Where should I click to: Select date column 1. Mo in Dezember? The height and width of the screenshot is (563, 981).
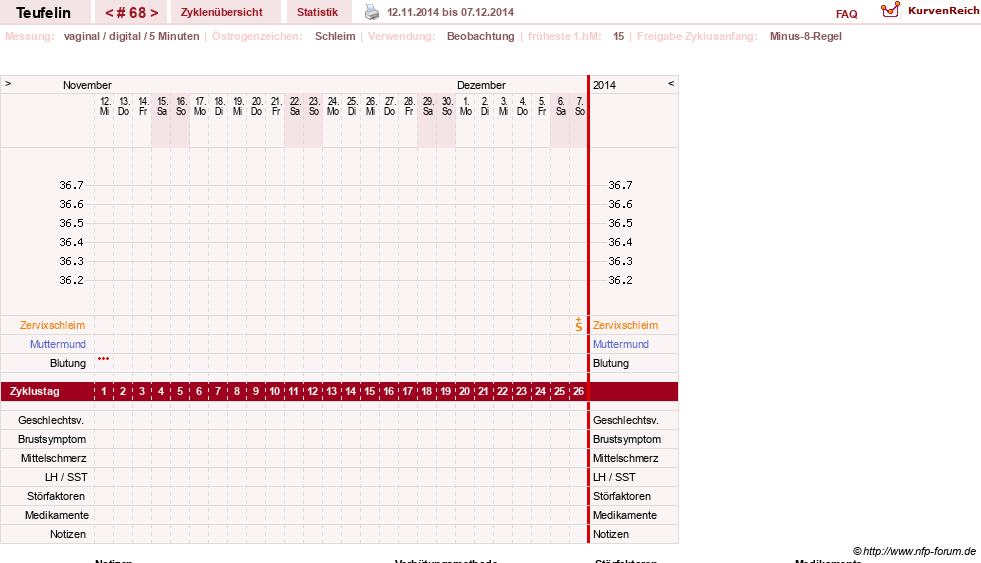pyautogui.click(x=465, y=106)
